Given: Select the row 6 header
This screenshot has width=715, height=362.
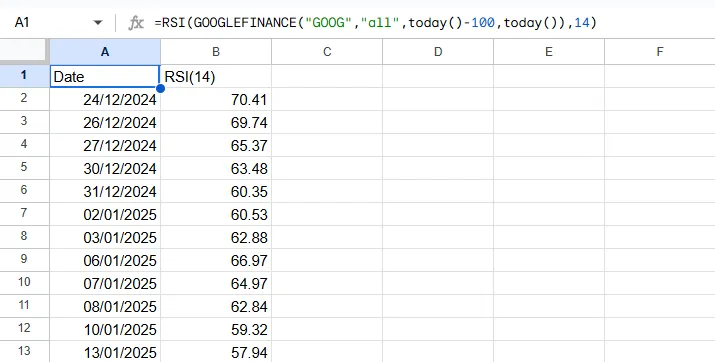Looking at the screenshot, I should click(24, 191).
